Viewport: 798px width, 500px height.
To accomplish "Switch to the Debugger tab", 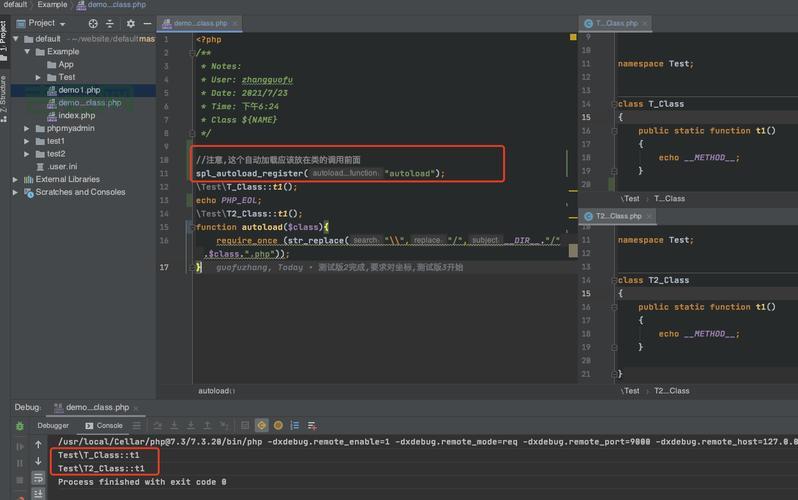I will (x=53, y=425).
